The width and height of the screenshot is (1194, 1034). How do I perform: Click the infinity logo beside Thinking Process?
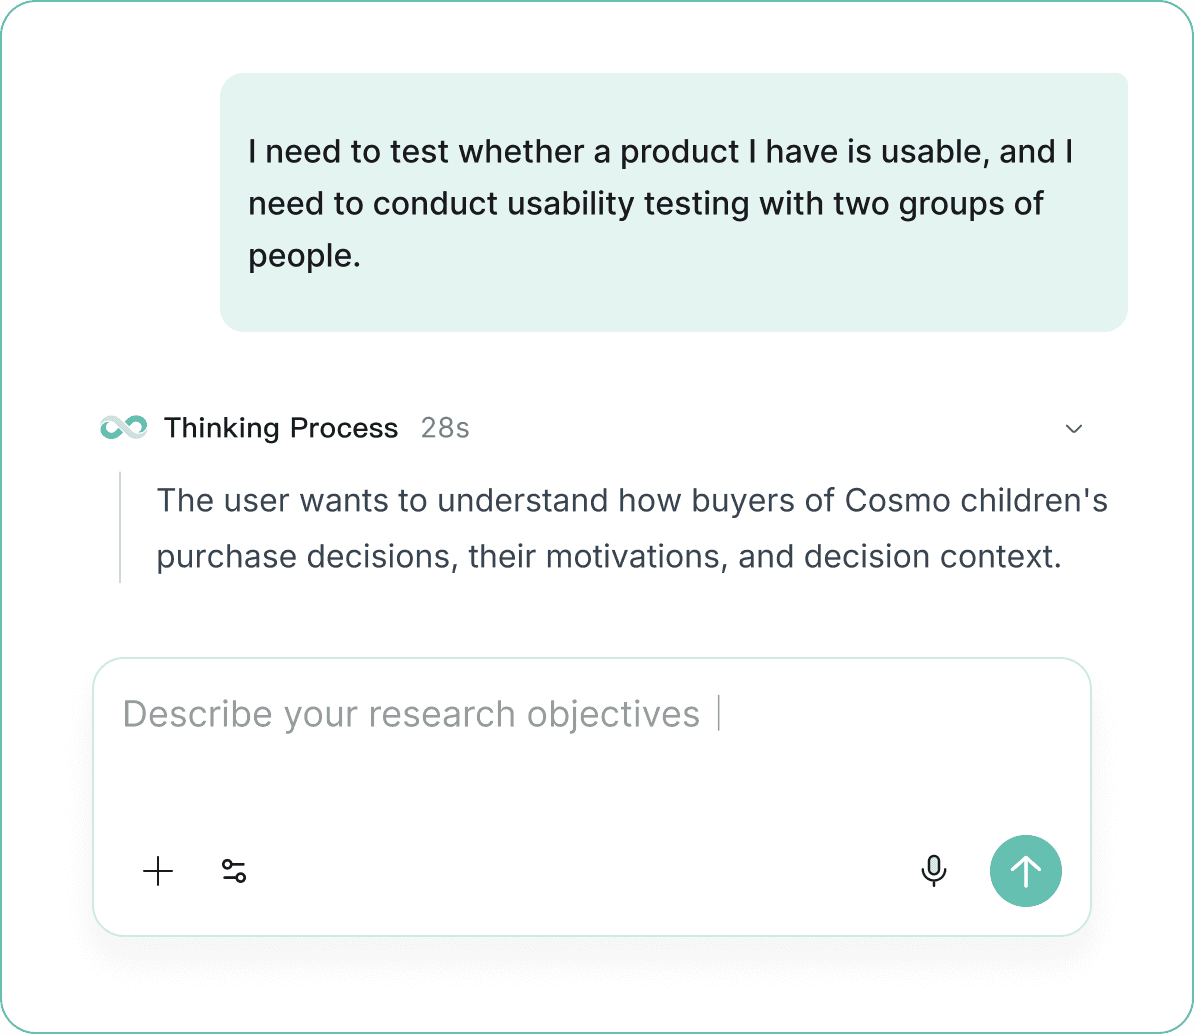tap(123, 428)
